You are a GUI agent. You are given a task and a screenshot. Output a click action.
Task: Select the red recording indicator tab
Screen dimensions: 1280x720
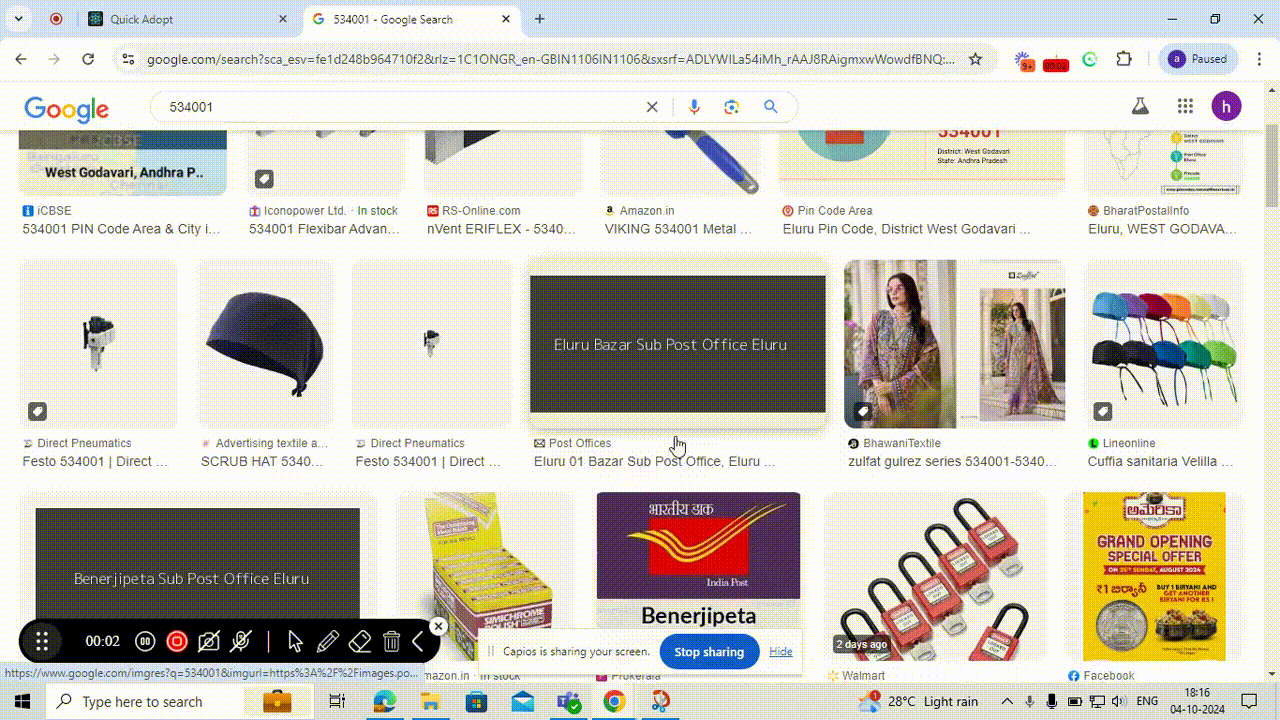click(x=56, y=19)
